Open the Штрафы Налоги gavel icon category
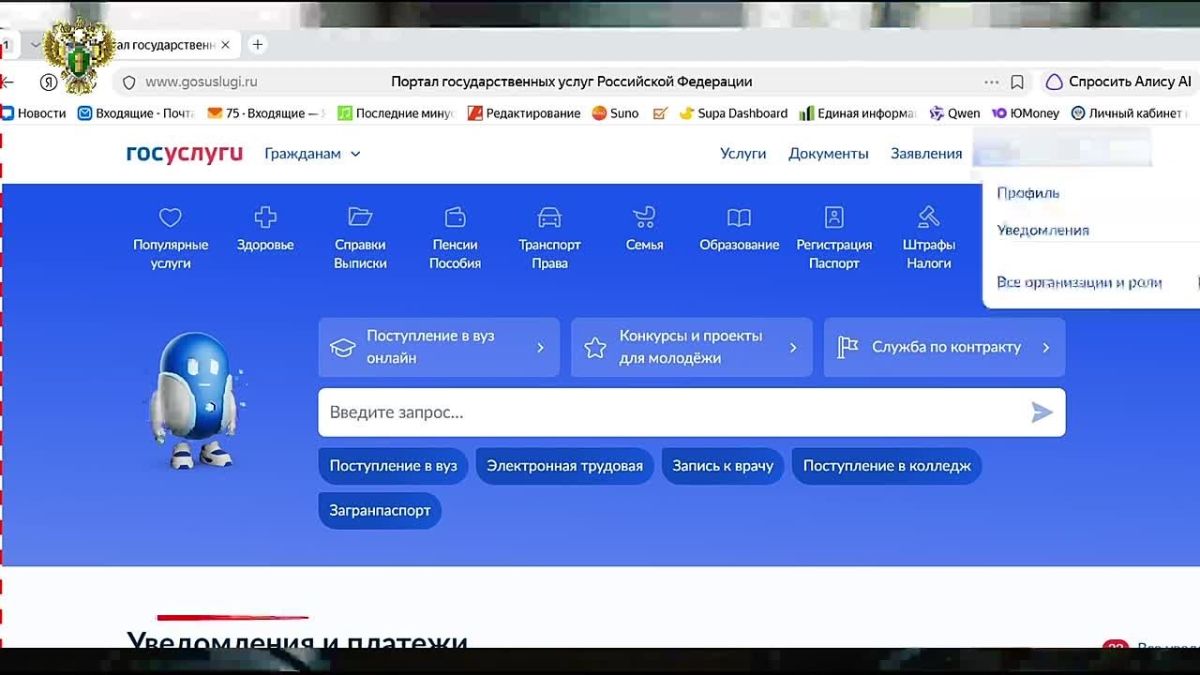This screenshot has height=675, width=1200. click(x=929, y=238)
